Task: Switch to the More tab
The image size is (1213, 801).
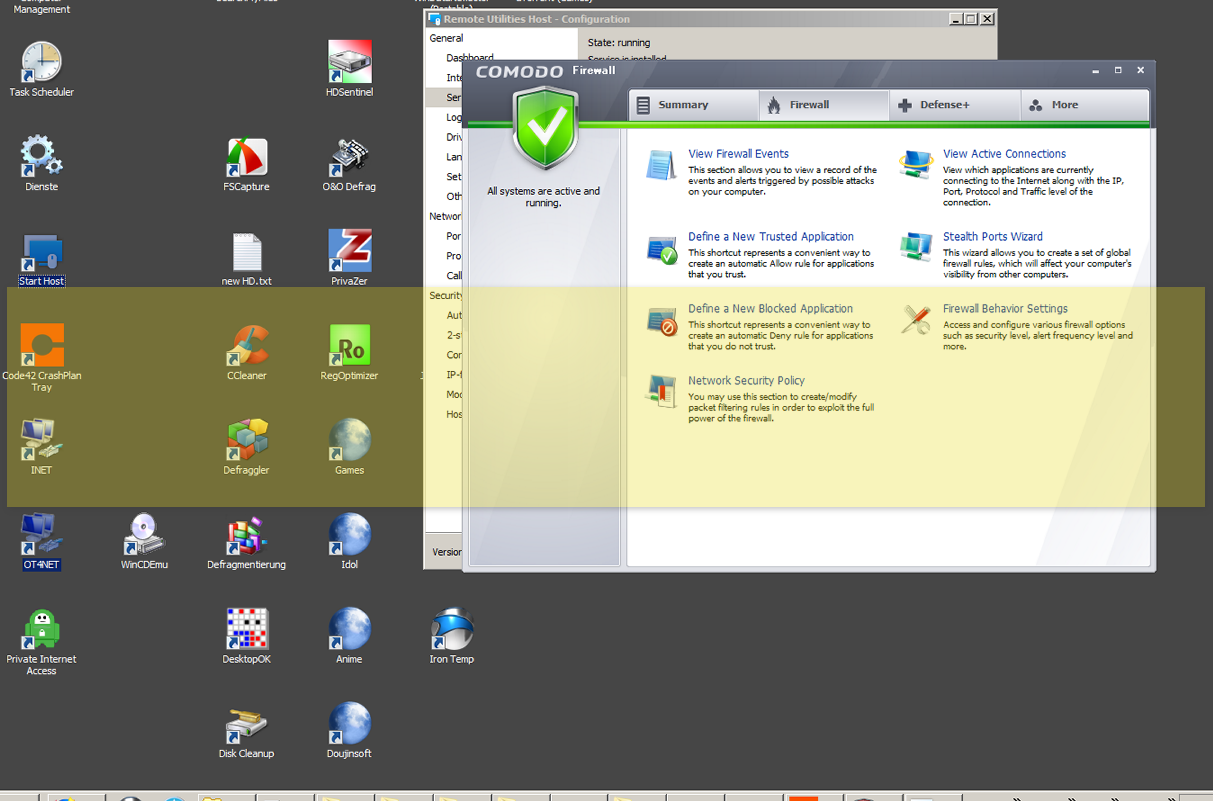Action: click(x=1084, y=105)
